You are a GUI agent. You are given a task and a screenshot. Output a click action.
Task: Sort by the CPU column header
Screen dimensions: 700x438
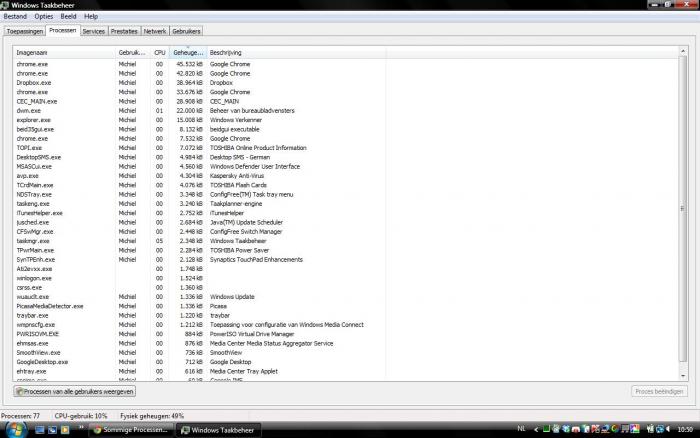pos(160,53)
